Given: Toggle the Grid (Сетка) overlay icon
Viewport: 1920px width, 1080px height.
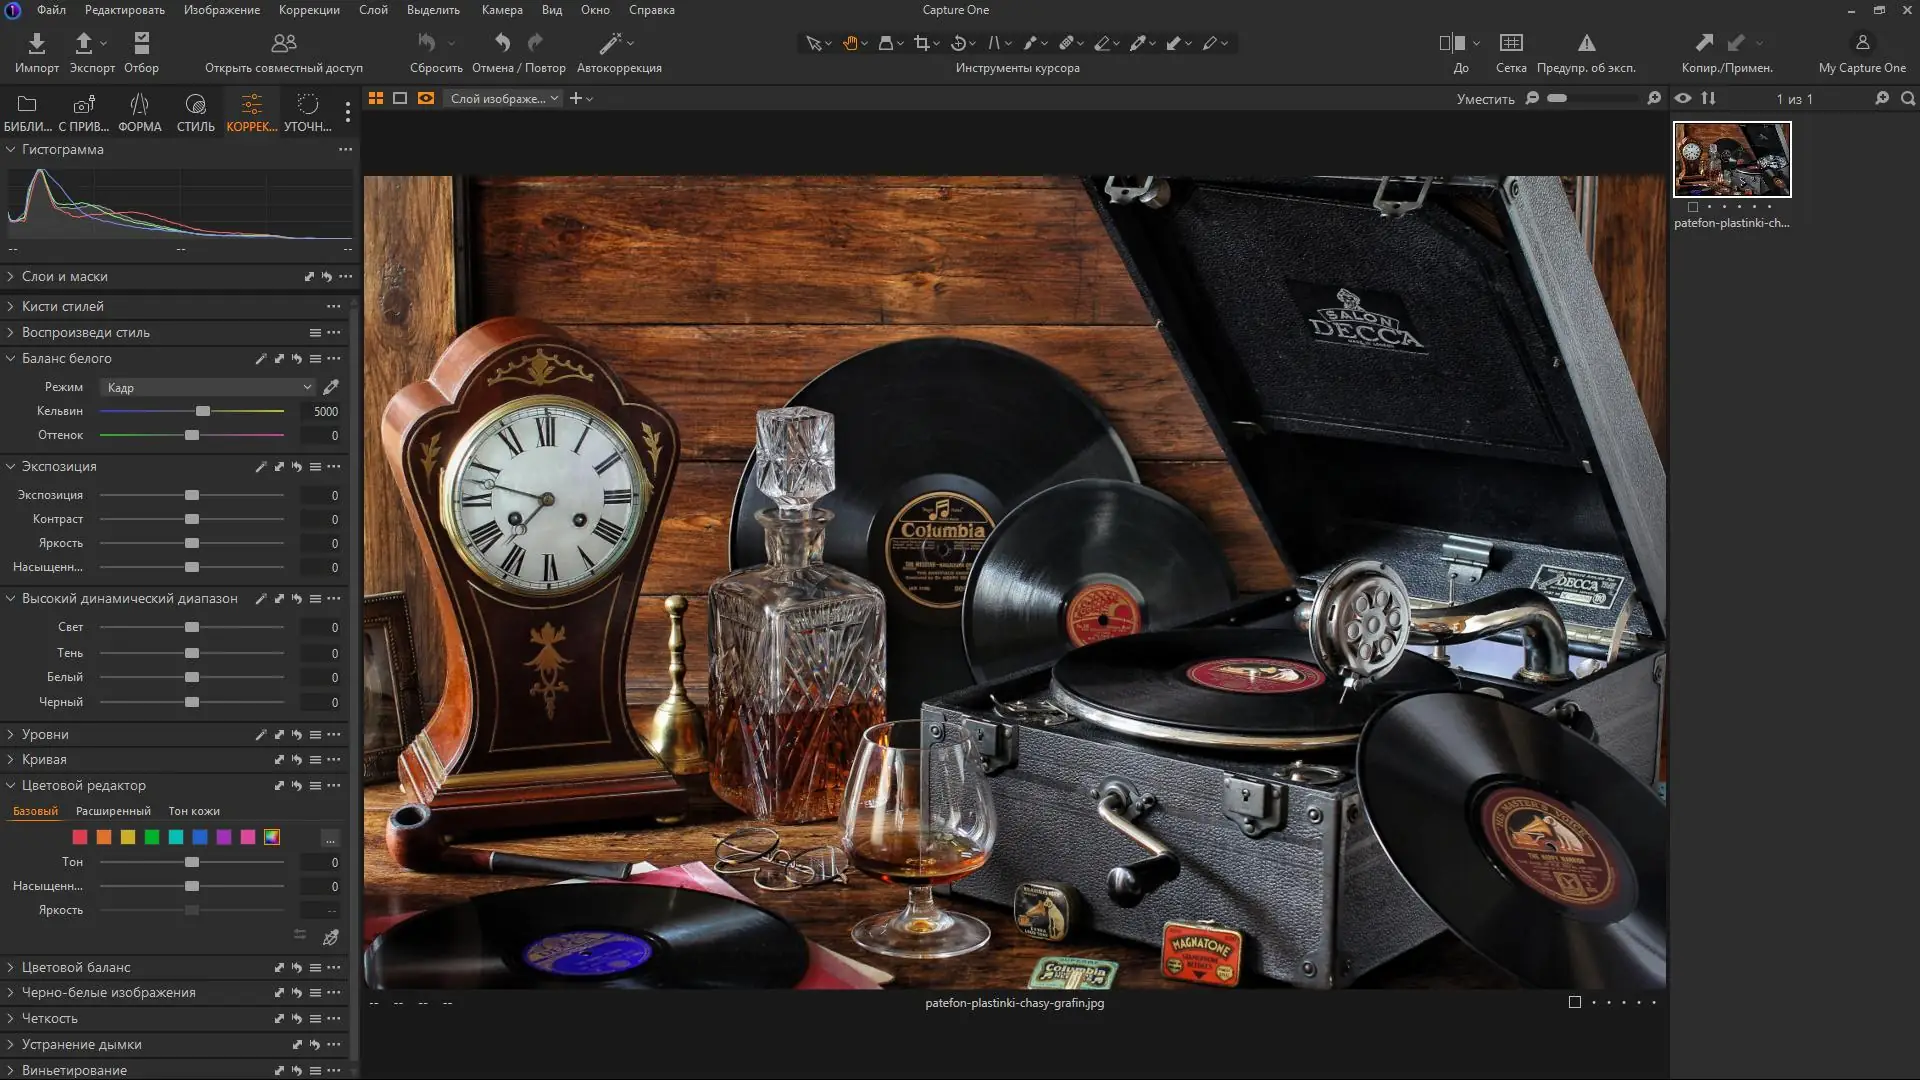Looking at the screenshot, I should click(x=1511, y=43).
